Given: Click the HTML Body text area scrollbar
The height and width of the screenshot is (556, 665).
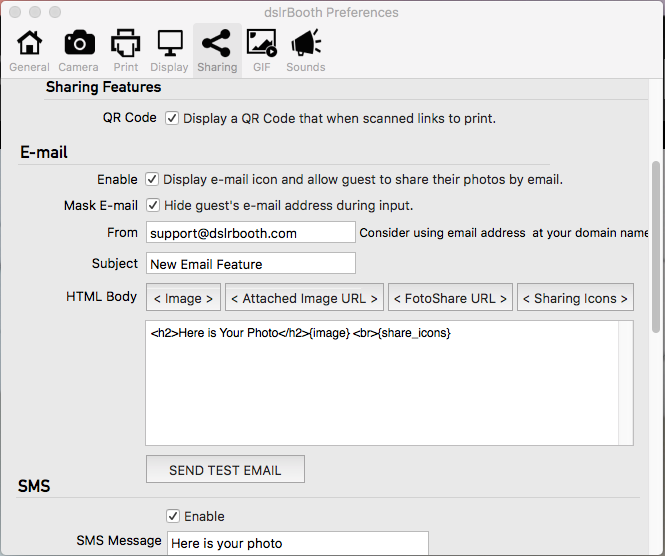Looking at the screenshot, I should (626, 383).
